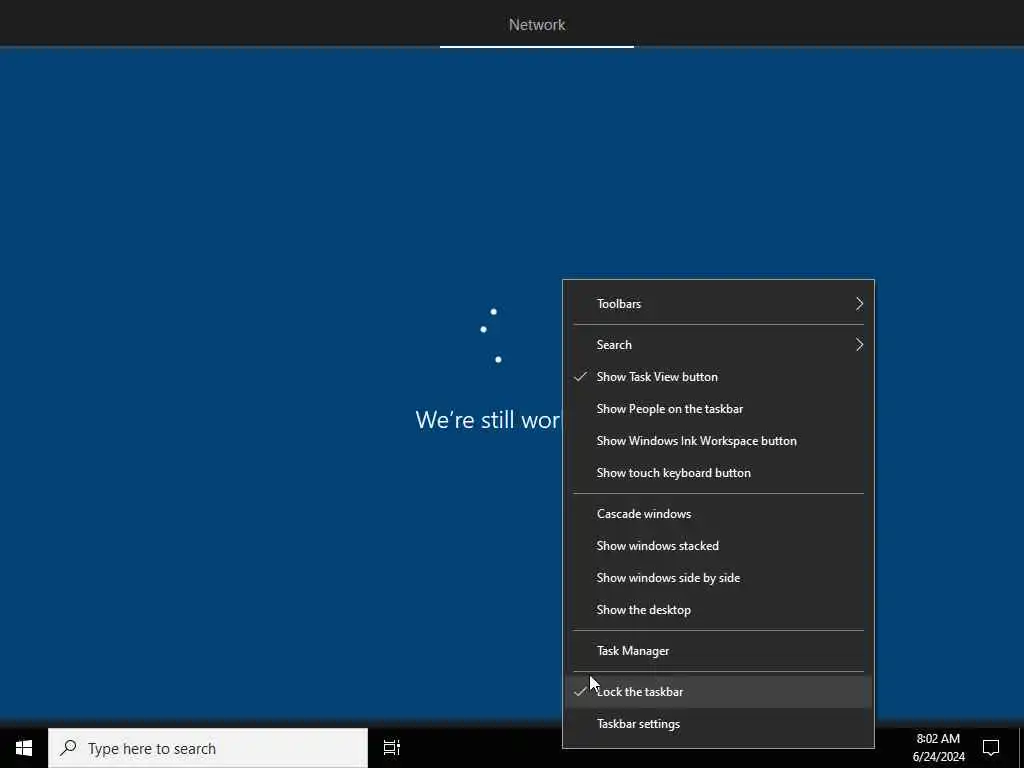Image resolution: width=1024 pixels, height=768 pixels.
Task: Choose Show the desktop
Action: (x=718, y=610)
